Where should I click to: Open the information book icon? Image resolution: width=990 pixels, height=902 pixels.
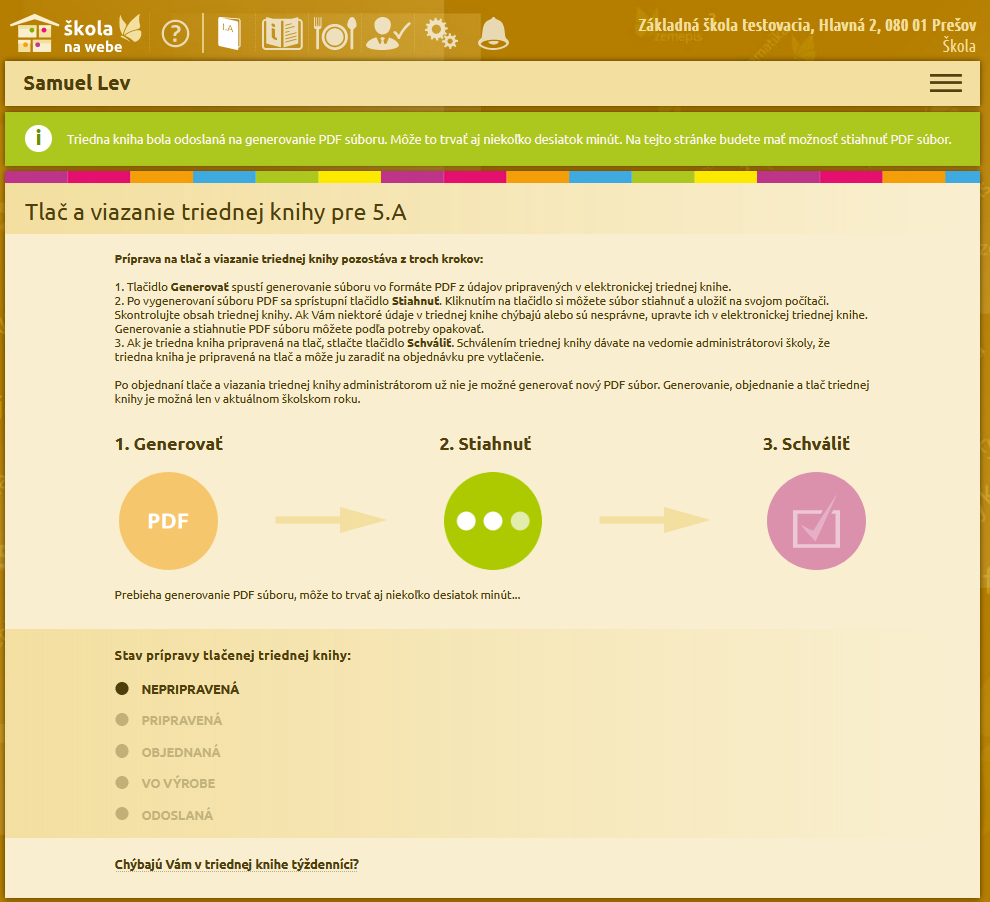click(282, 33)
